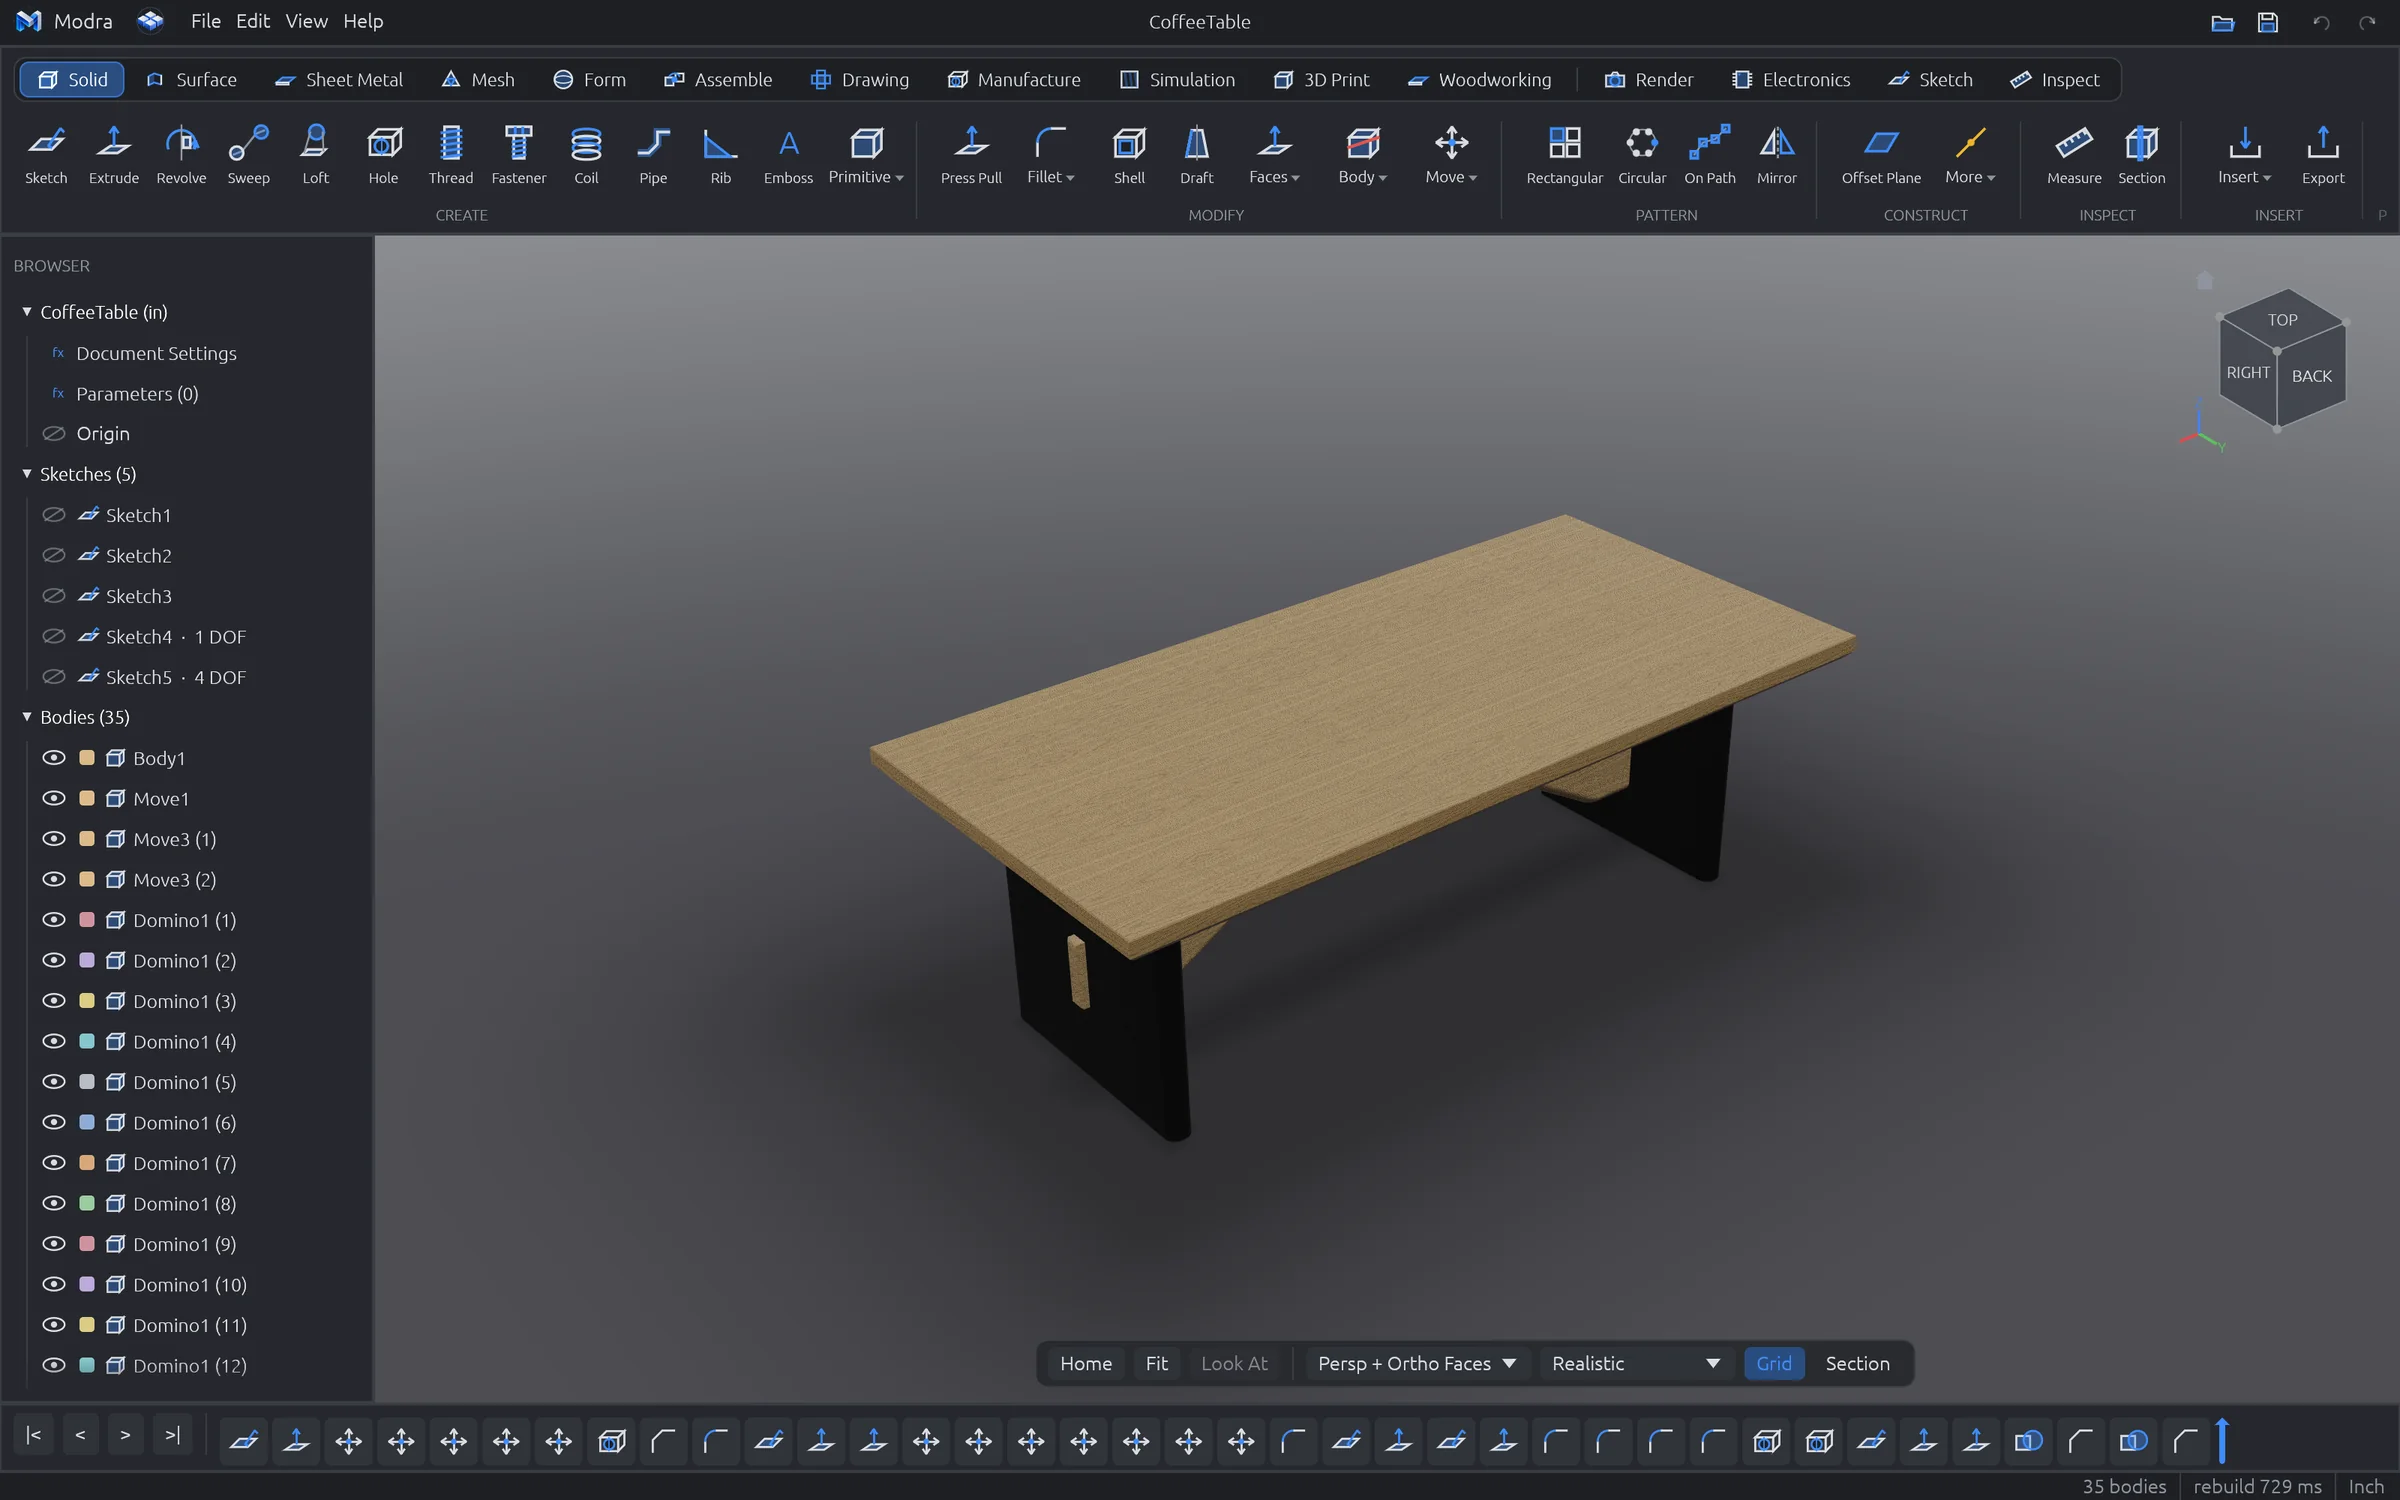Screen dimensions: 2400x1500
Task: Toggle visibility of Domino1 (1)
Action: (54, 920)
